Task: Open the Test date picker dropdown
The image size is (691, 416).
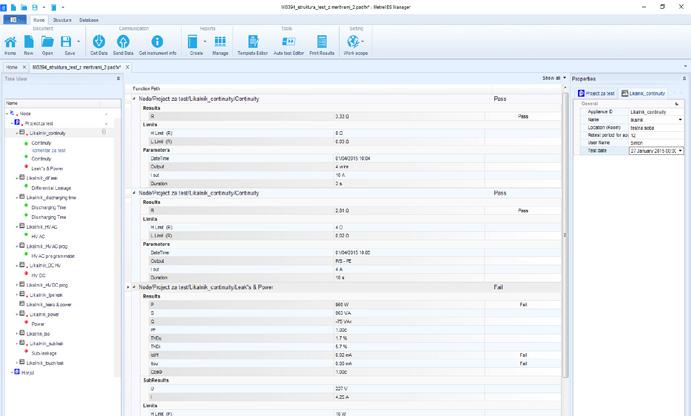Action: coord(680,151)
